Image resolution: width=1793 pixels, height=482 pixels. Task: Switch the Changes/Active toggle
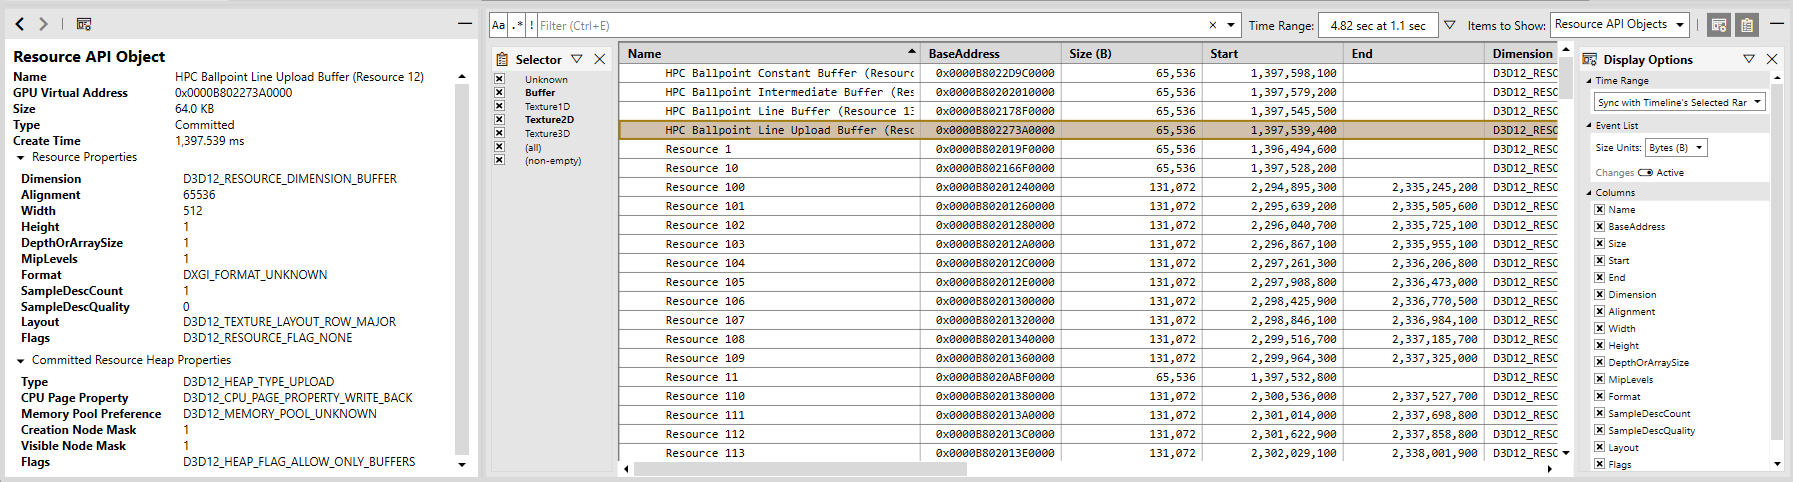(x=1645, y=173)
